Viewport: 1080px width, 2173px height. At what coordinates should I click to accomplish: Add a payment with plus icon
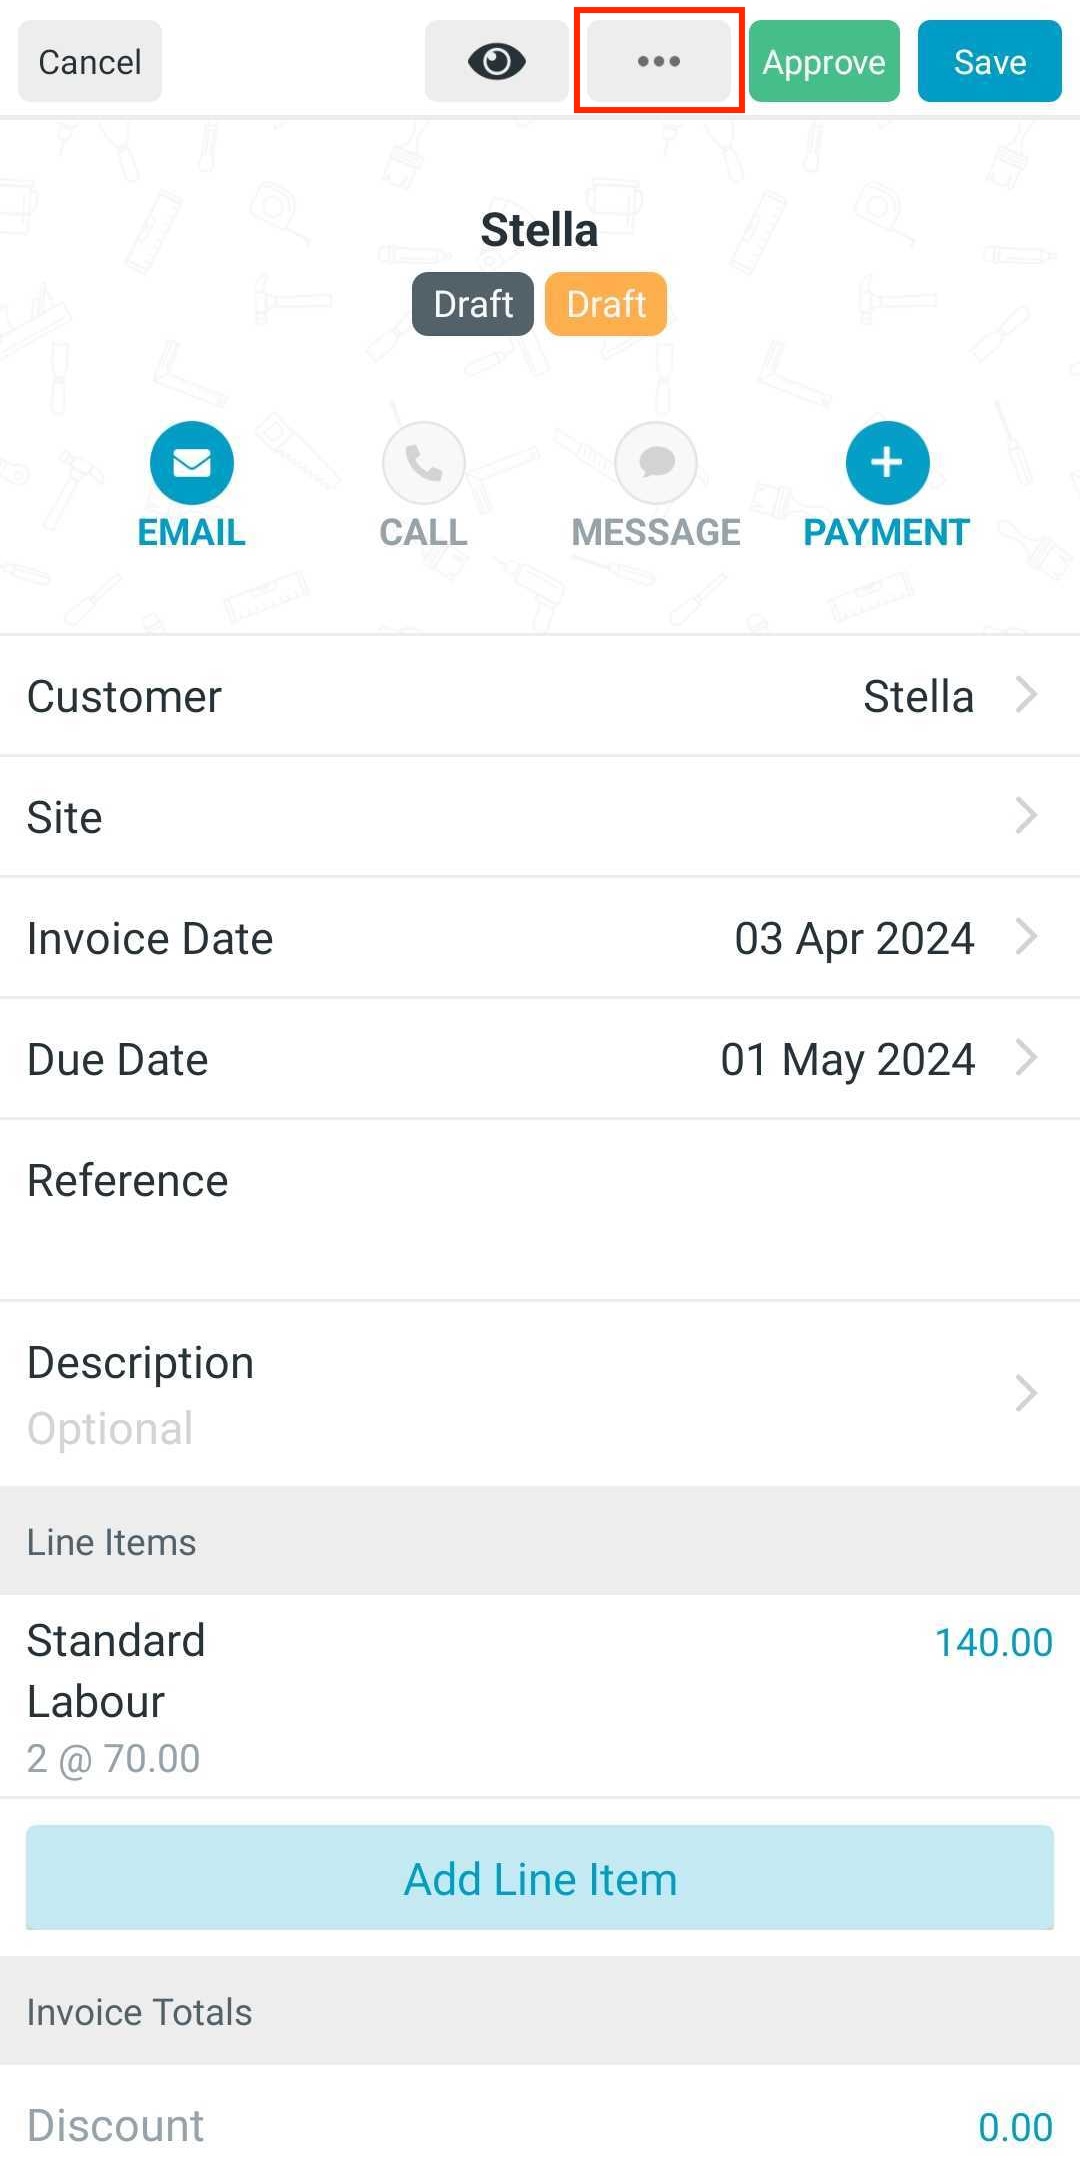click(x=887, y=463)
